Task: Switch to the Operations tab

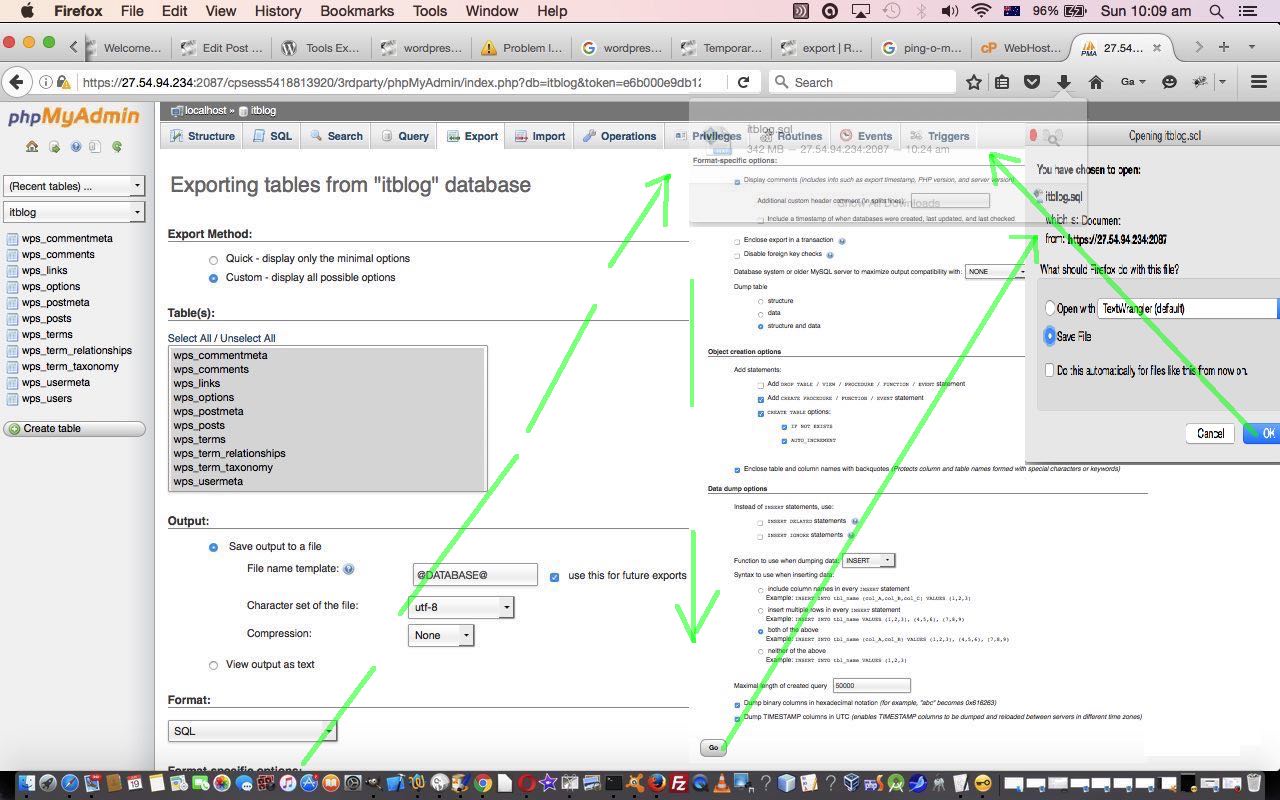Action: [x=619, y=136]
